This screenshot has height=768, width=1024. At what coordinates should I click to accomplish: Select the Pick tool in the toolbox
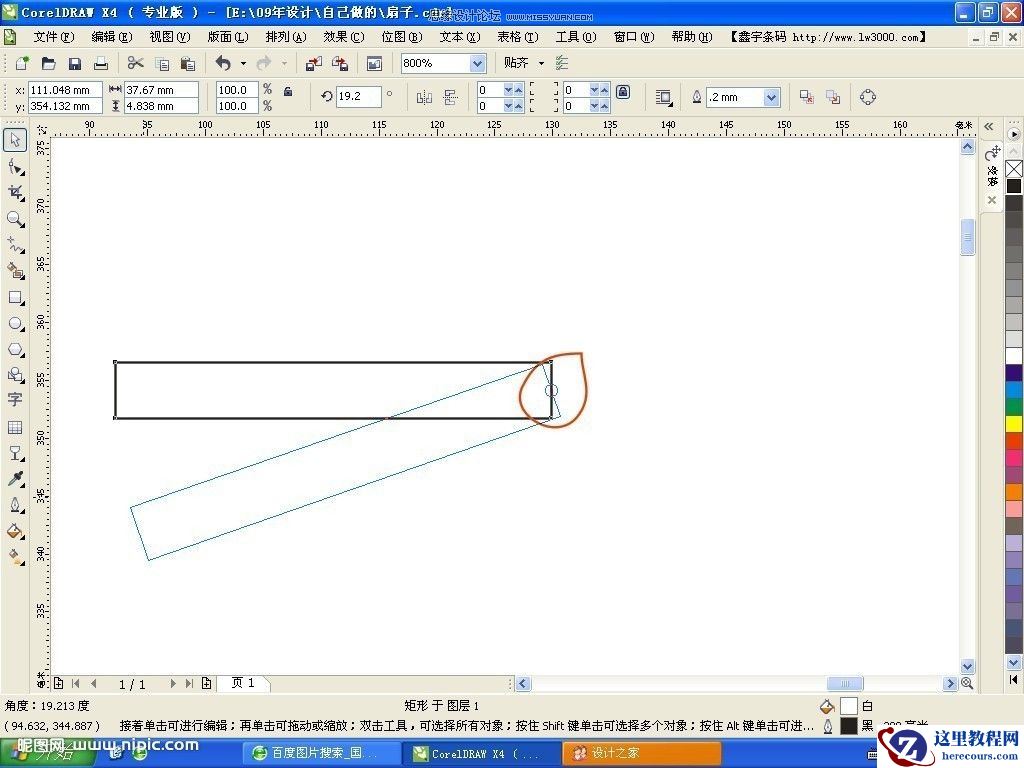15,140
